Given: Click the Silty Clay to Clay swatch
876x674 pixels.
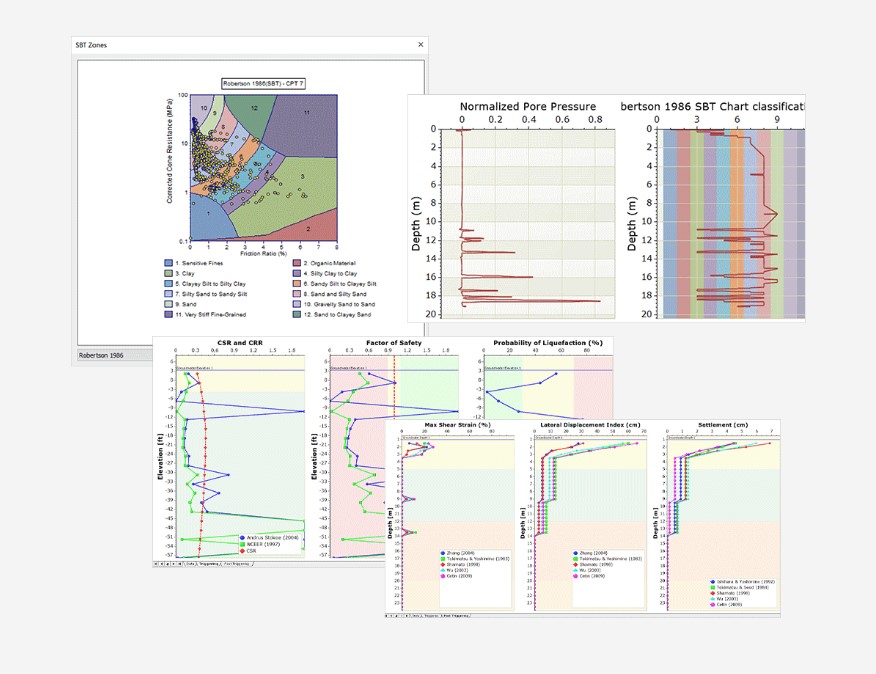Looking at the screenshot, I should coord(297,273).
